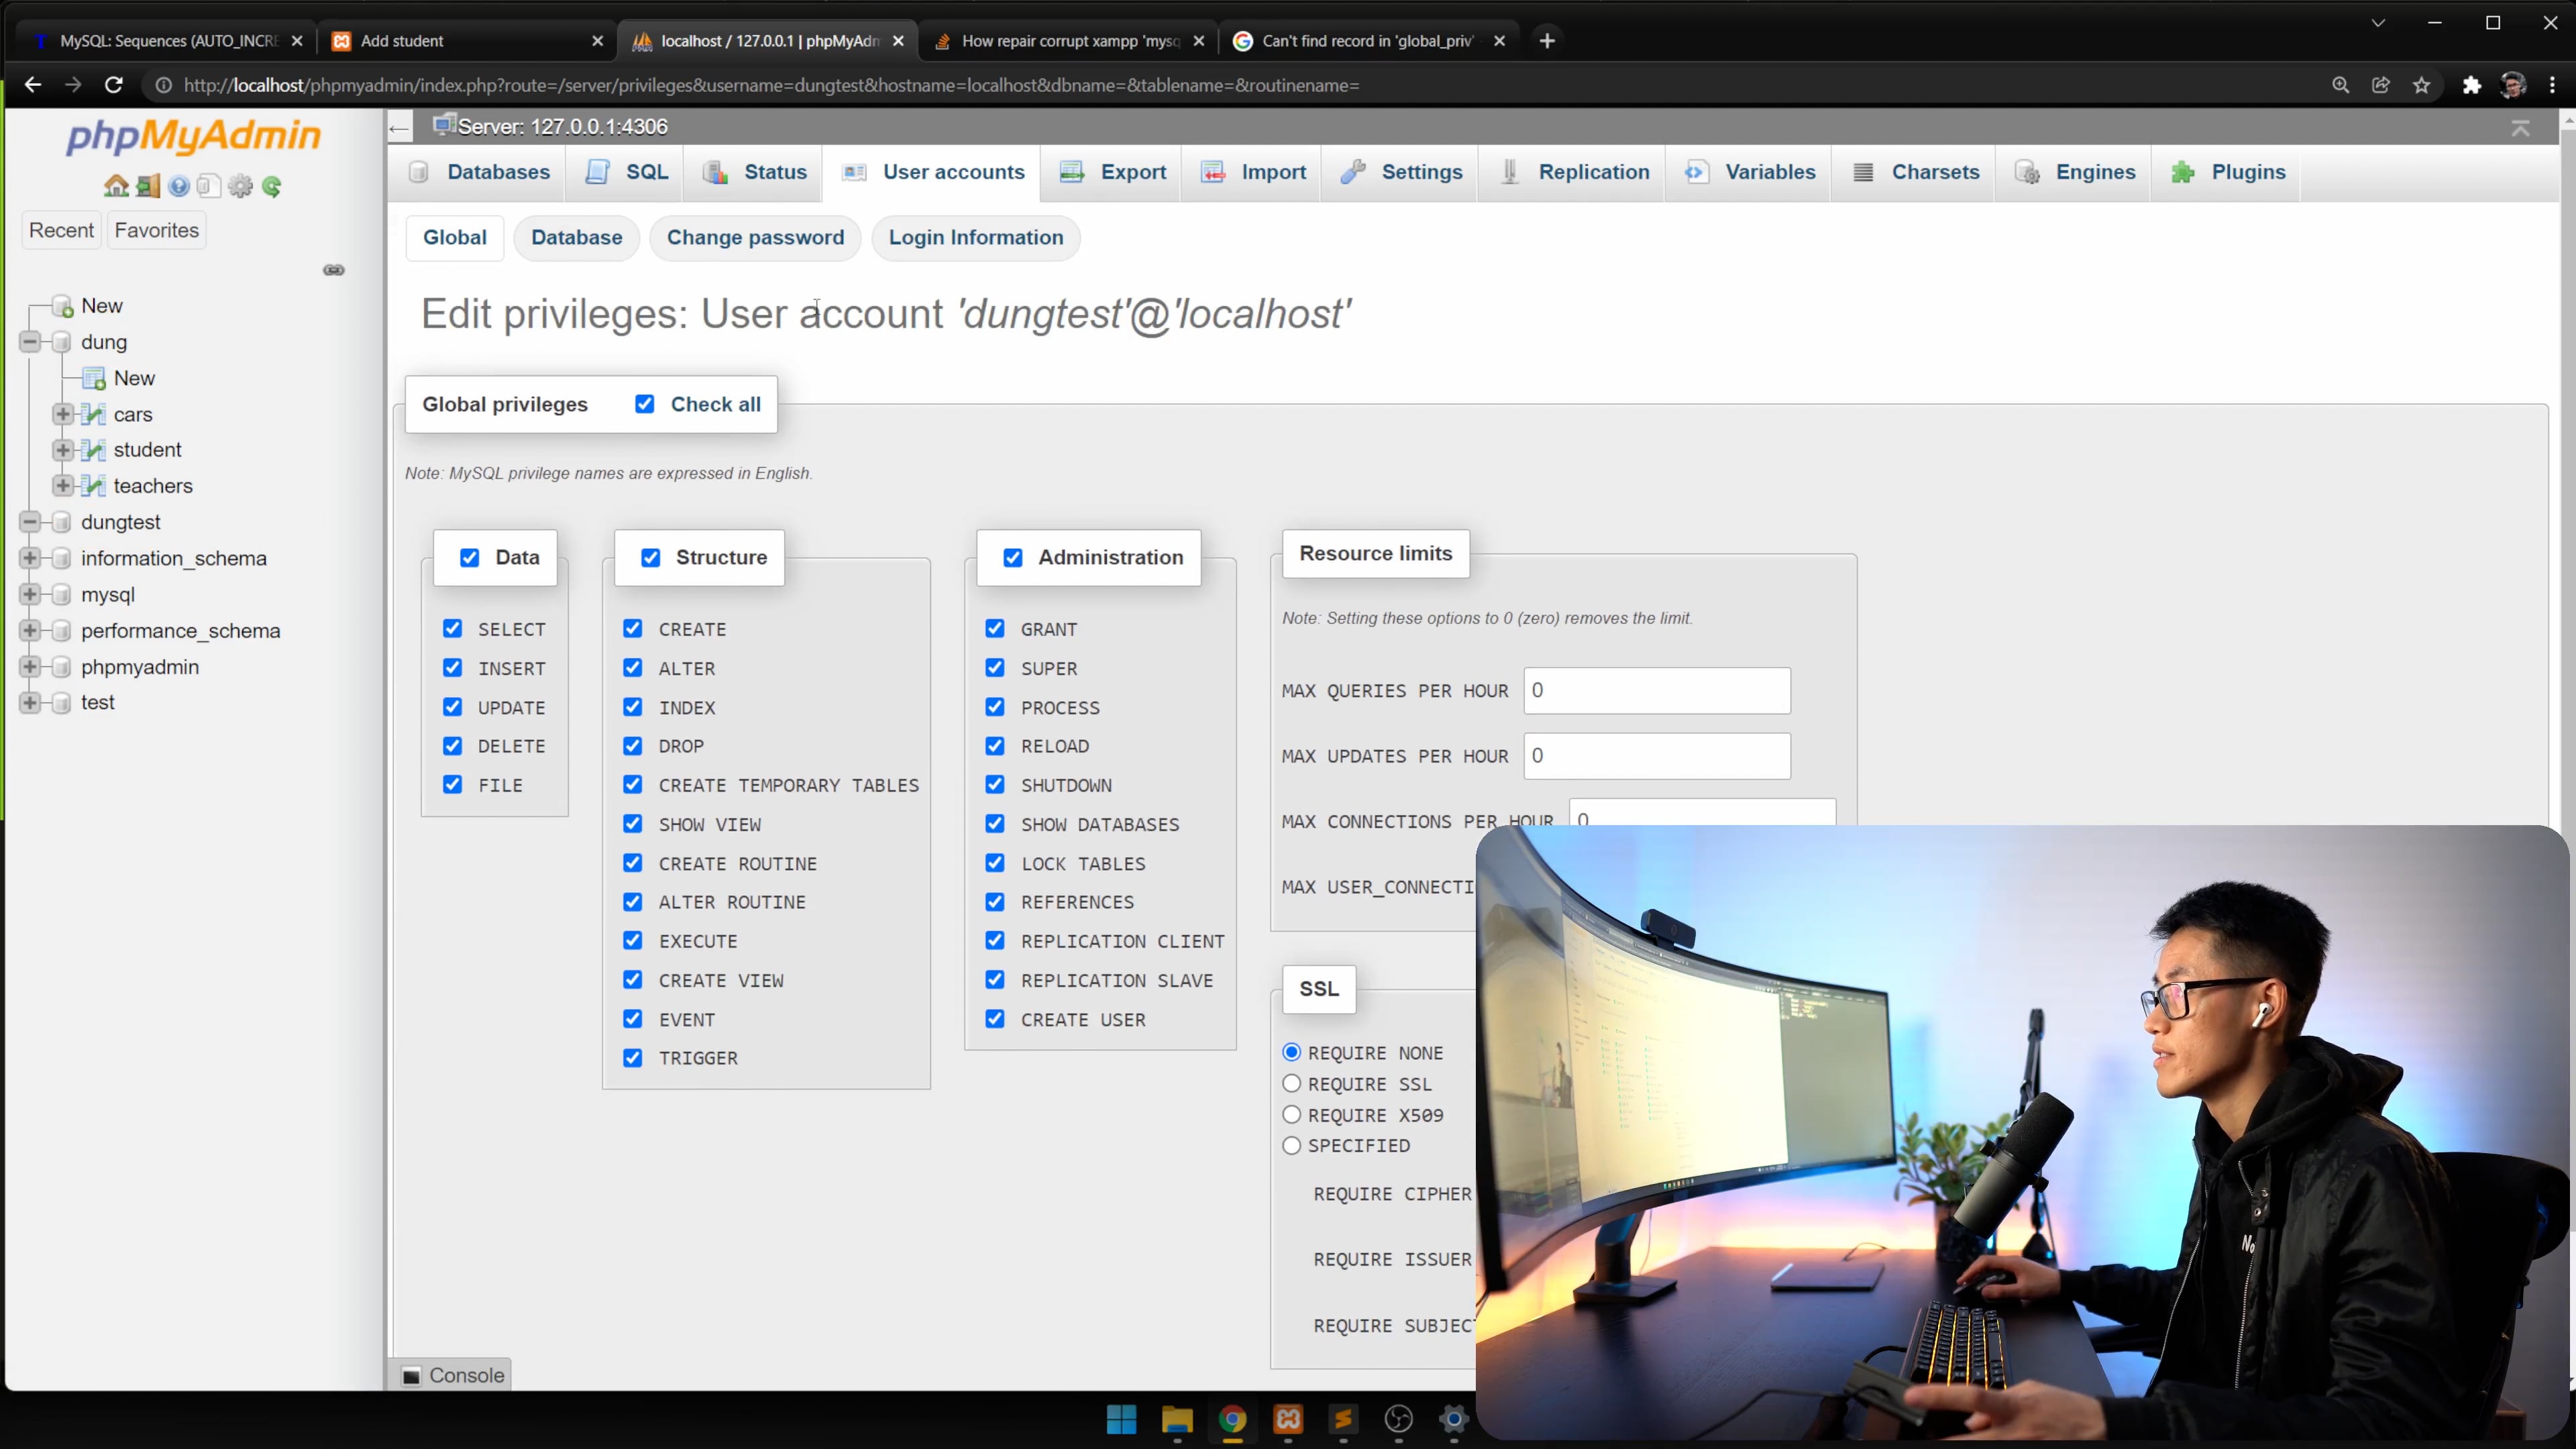The height and width of the screenshot is (1449, 2576).
Task: Click the browser reload button
Action: click(x=114, y=85)
